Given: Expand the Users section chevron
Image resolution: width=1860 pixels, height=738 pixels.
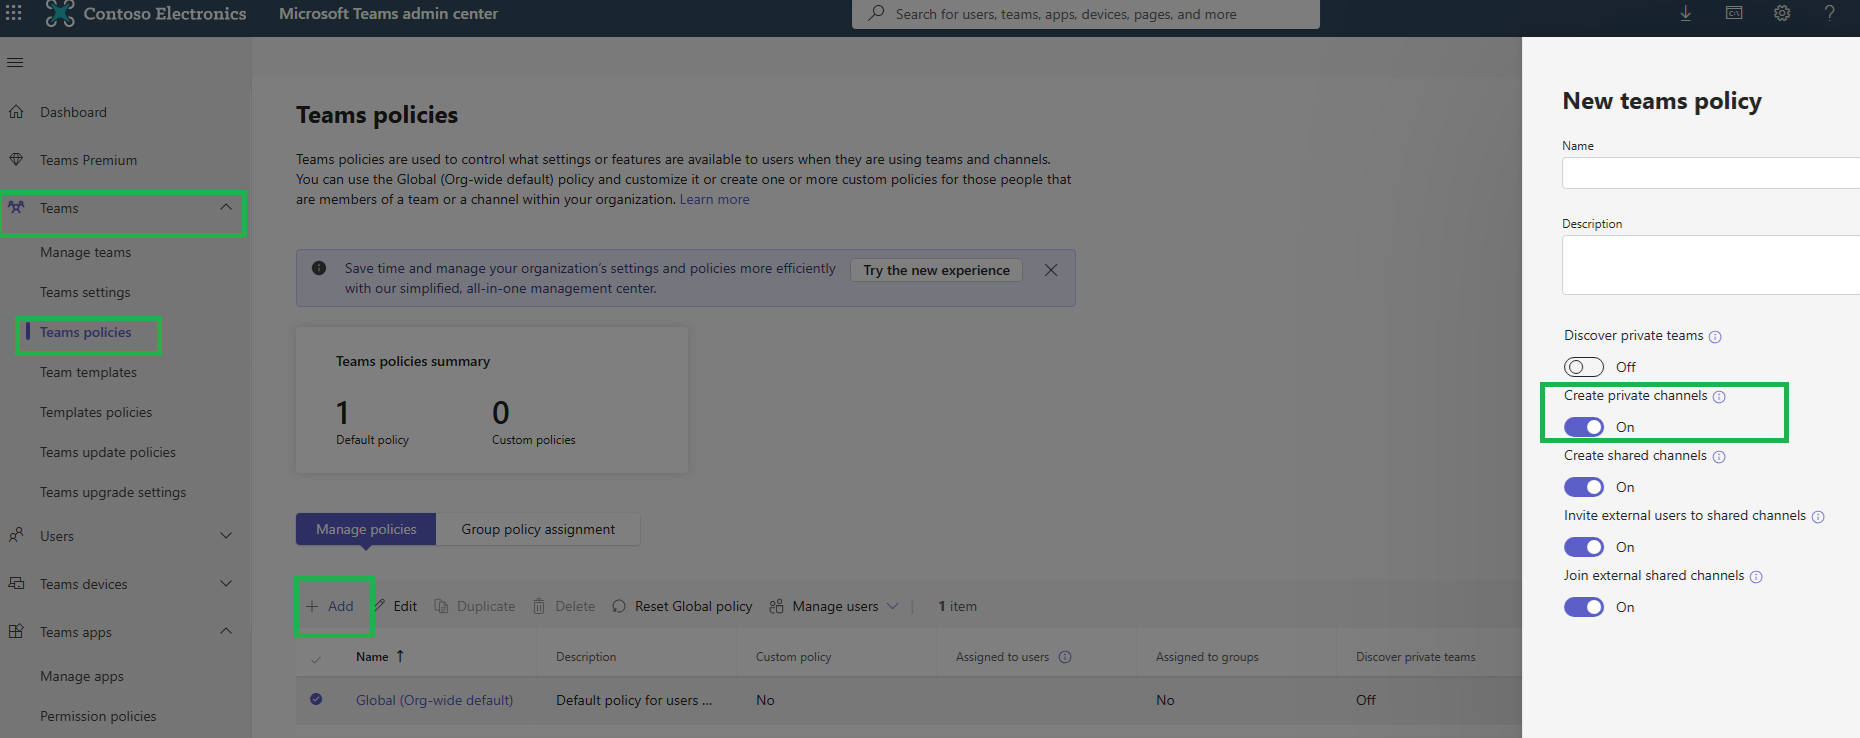Looking at the screenshot, I should [x=226, y=535].
